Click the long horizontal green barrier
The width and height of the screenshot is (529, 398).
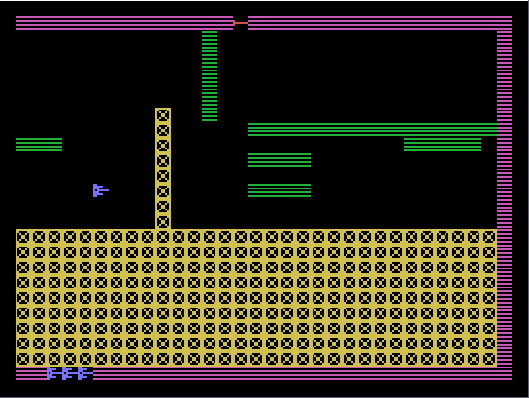click(x=372, y=130)
